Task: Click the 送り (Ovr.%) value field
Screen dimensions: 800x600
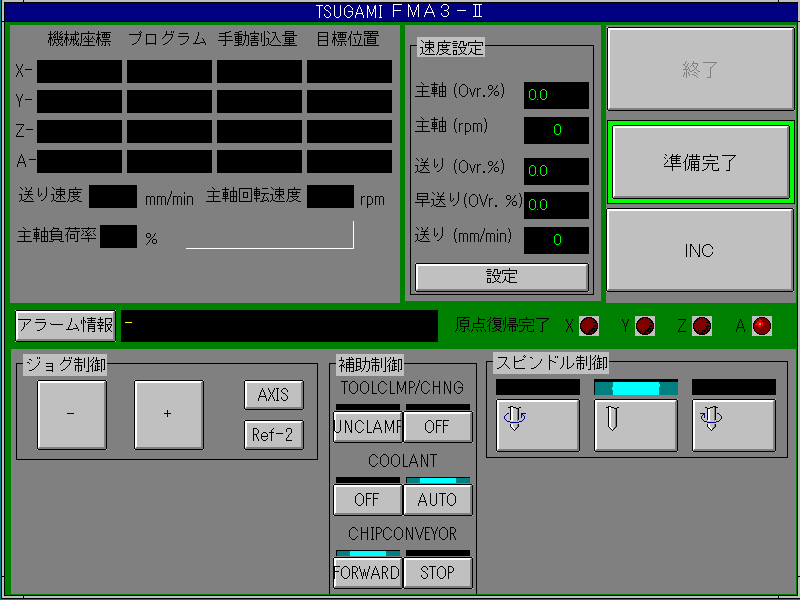Action: click(556, 171)
